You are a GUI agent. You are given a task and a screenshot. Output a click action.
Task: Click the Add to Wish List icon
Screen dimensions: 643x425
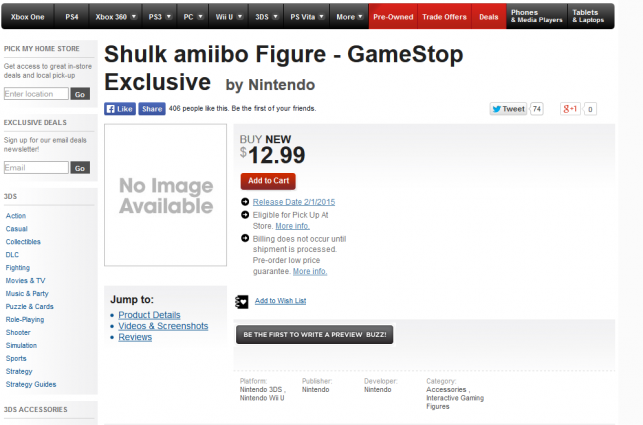(x=242, y=301)
